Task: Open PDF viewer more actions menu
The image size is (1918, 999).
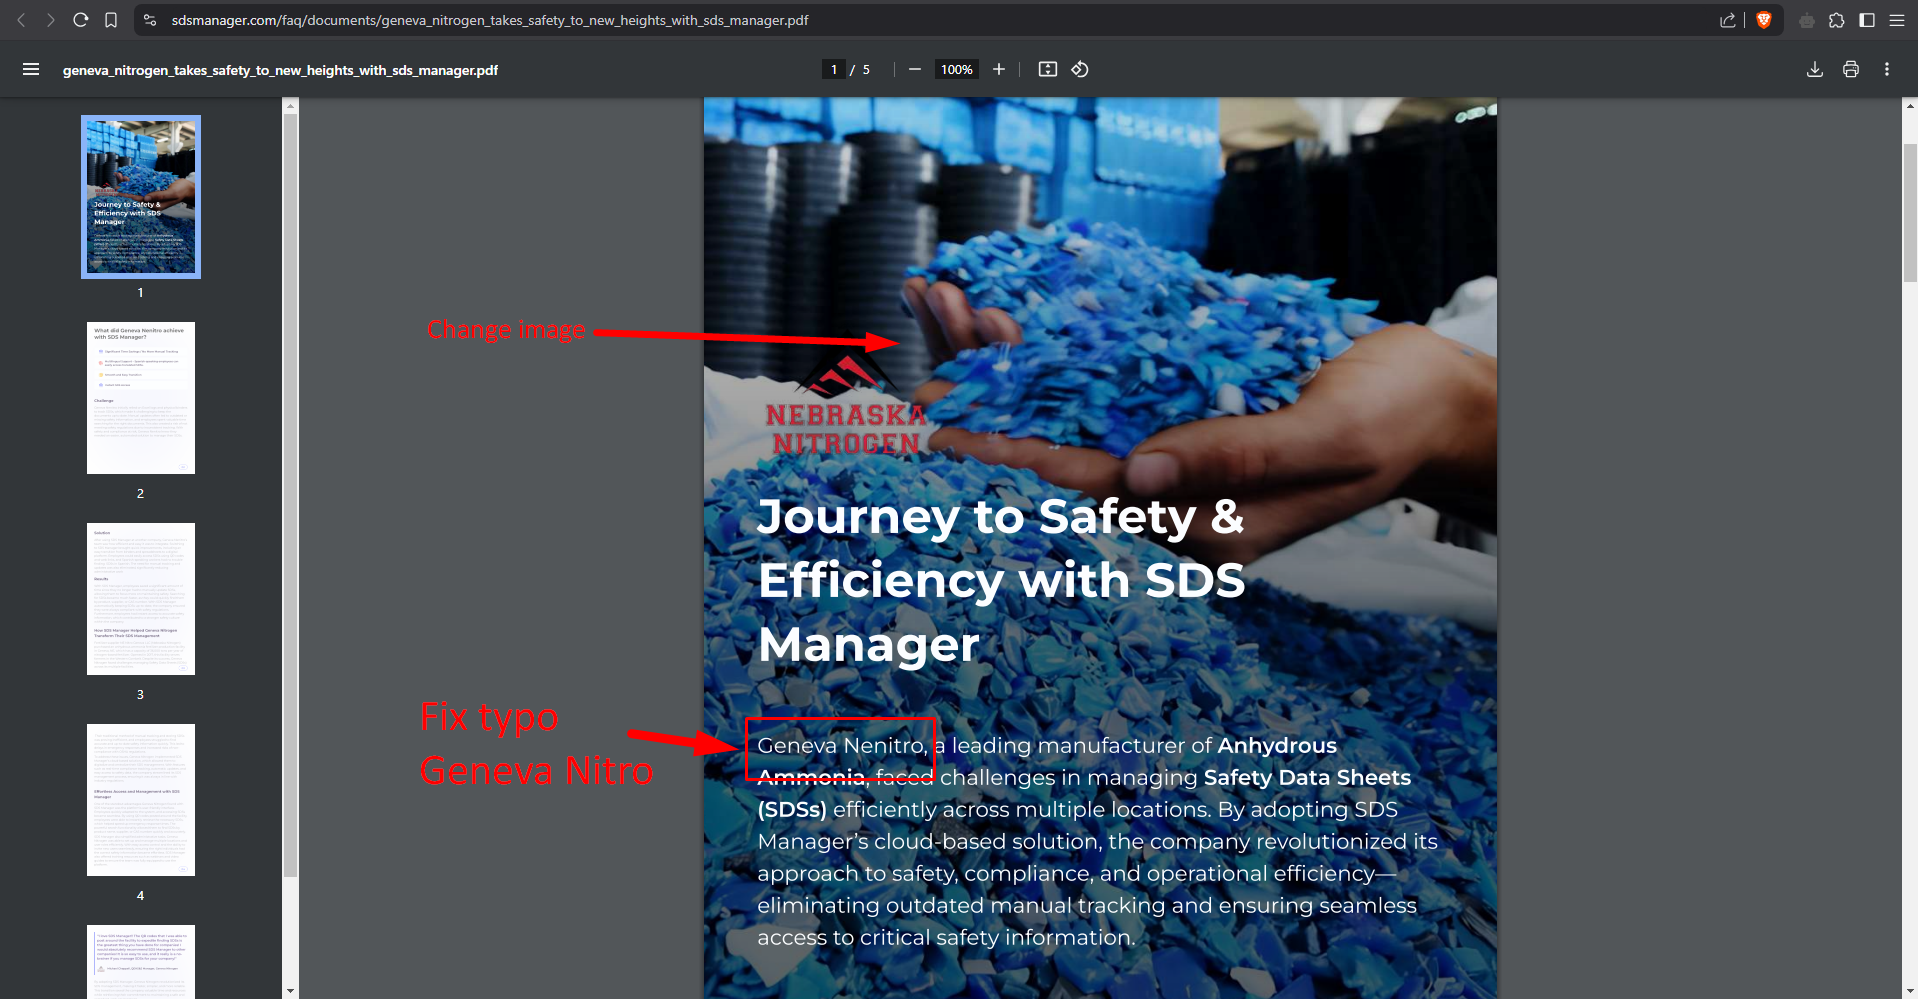Action: [1886, 69]
